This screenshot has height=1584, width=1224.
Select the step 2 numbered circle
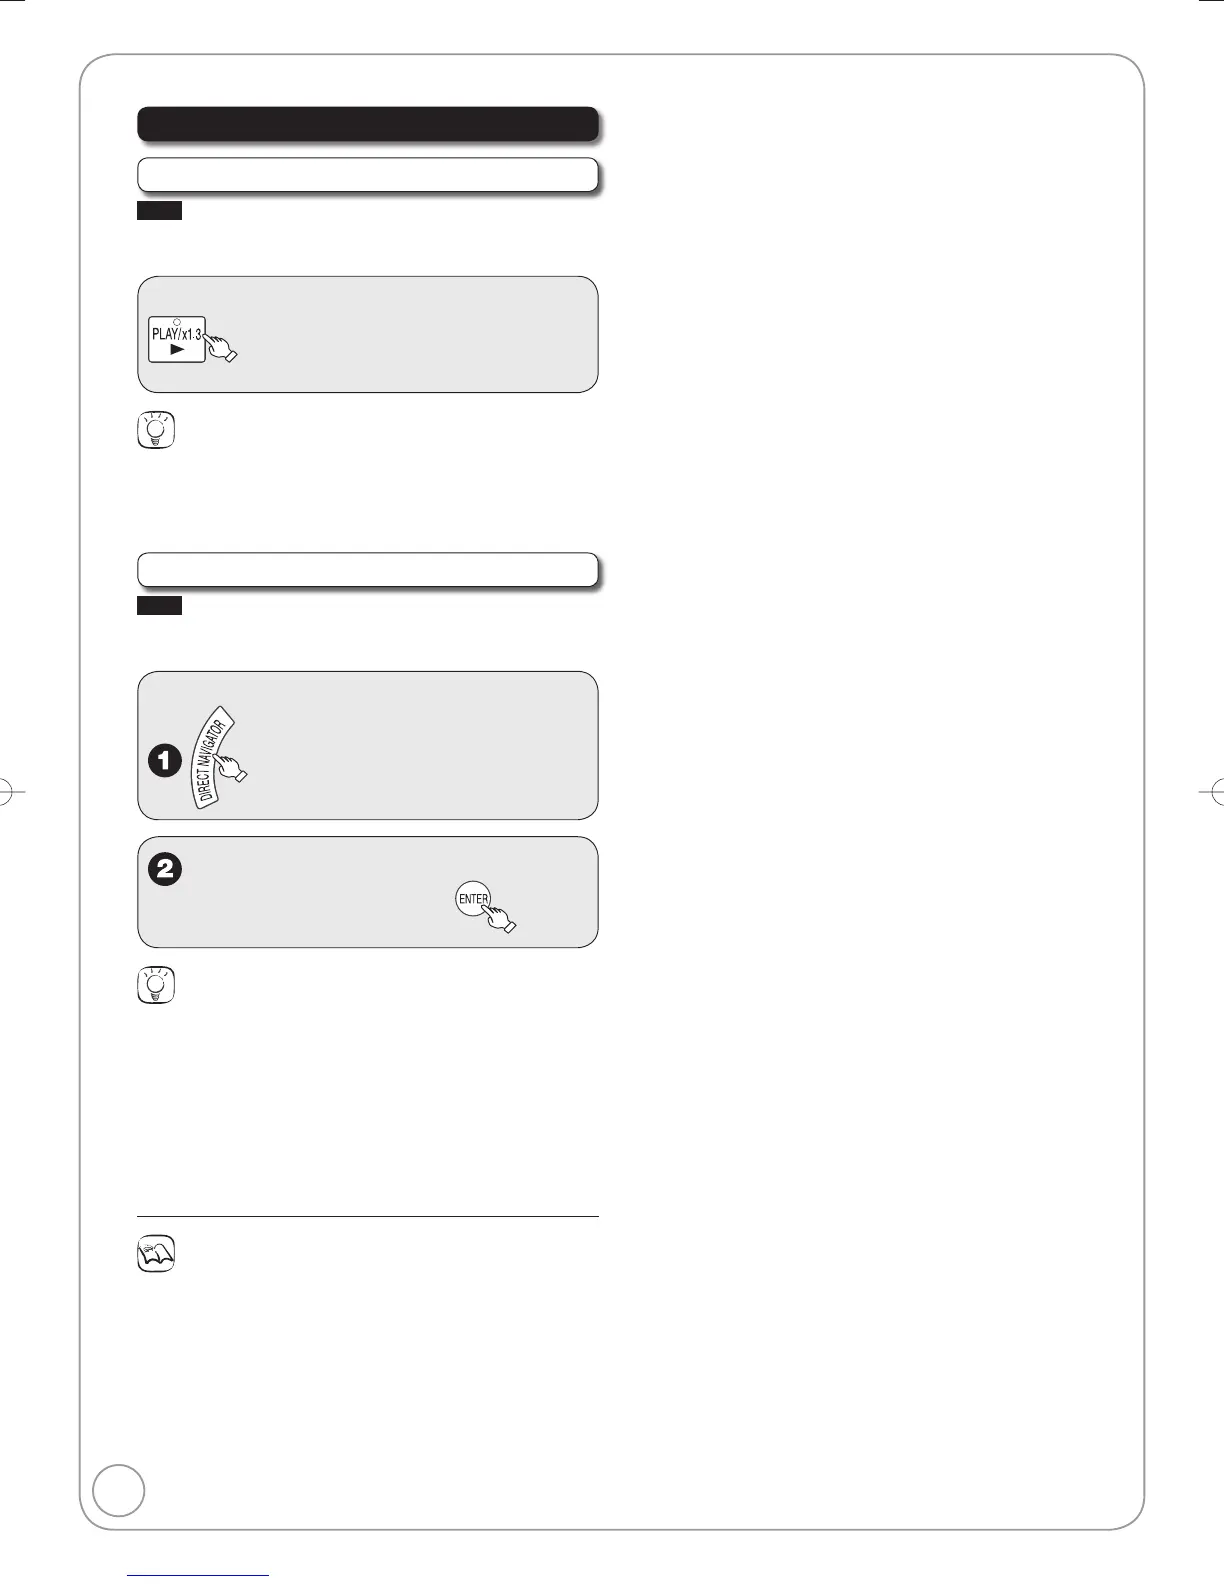(x=164, y=869)
